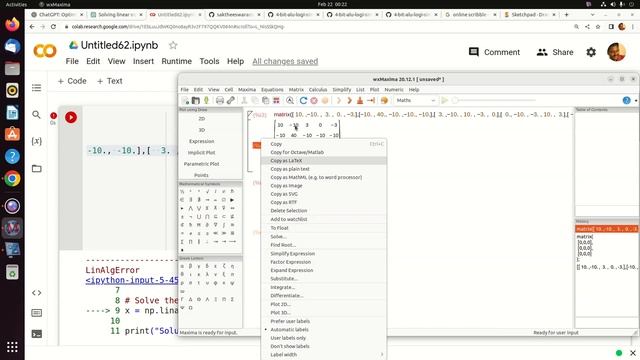Screen dimensions: 640x360
Task: Open the Colab Files folder icon in sidebar
Action: [x=36, y=168]
